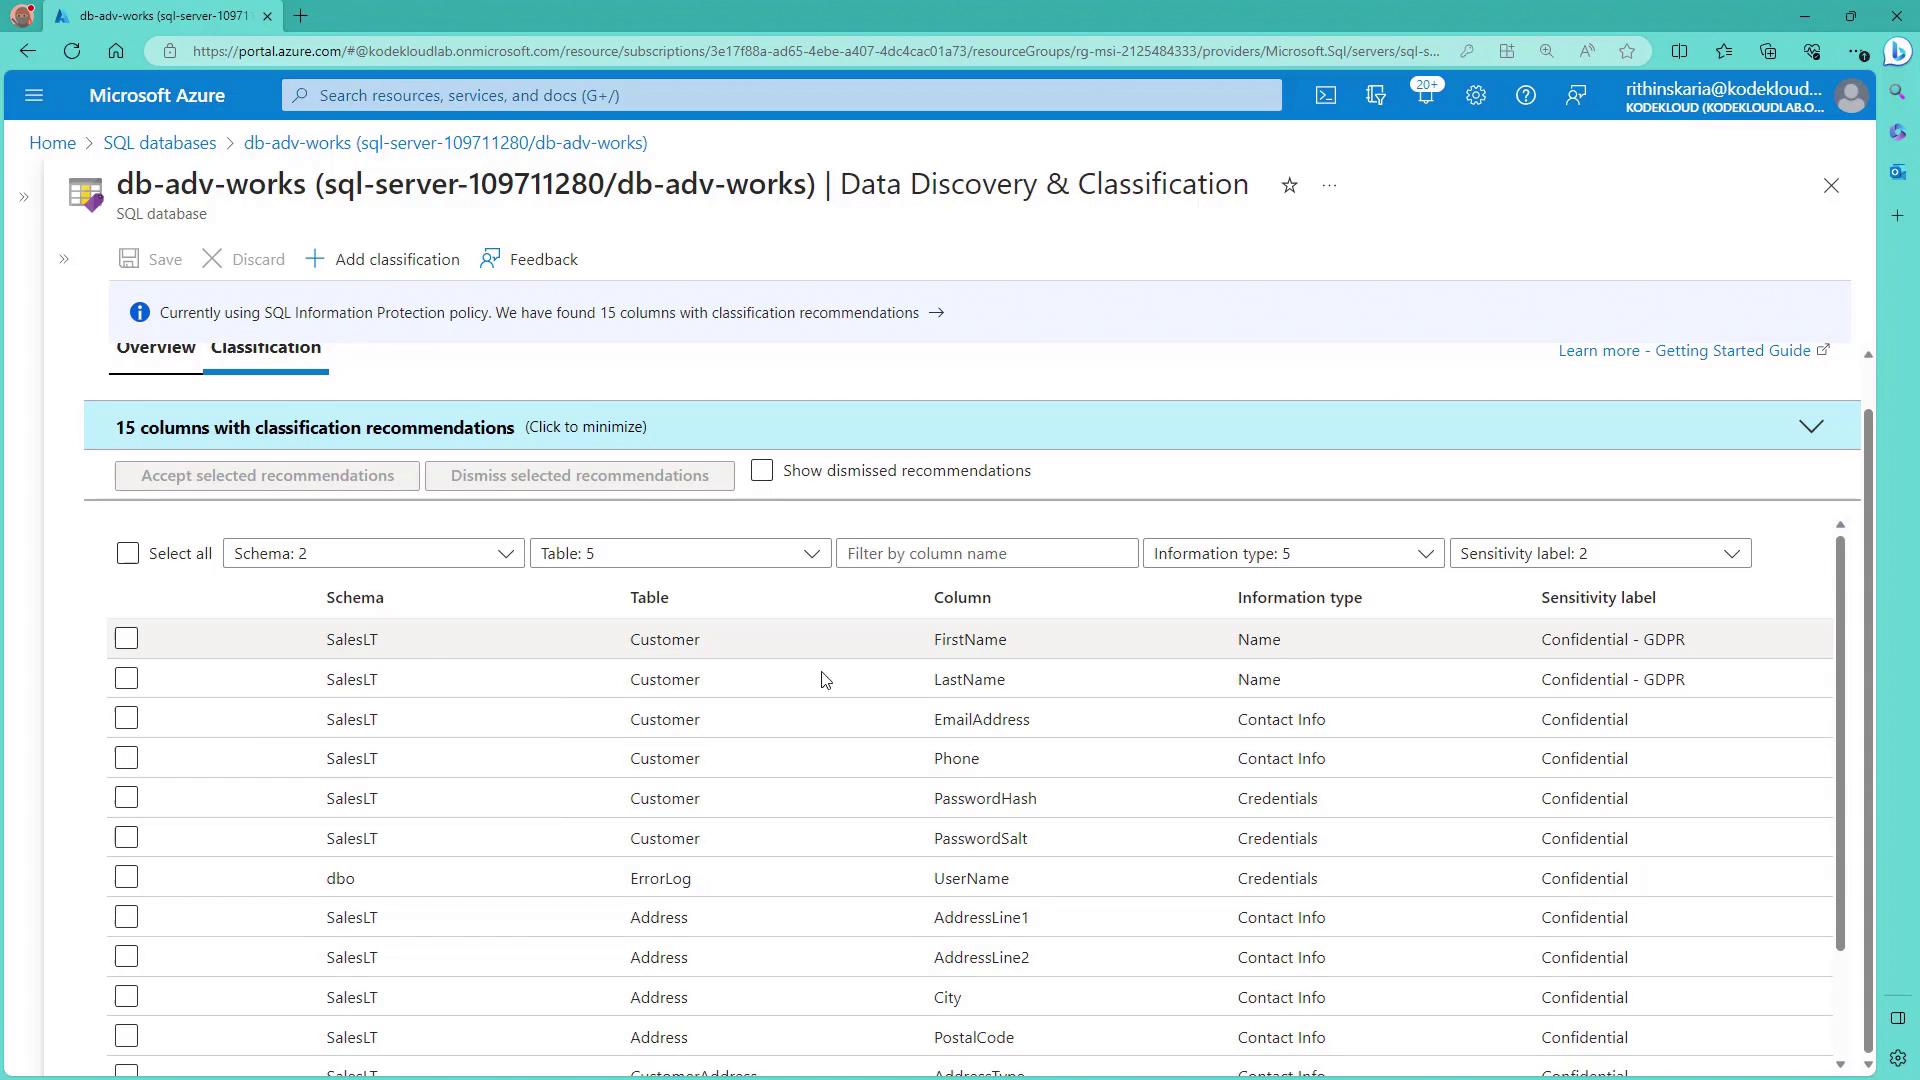
Task: Click the PasswordSalt column cell
Action: [x=980, y=838]
